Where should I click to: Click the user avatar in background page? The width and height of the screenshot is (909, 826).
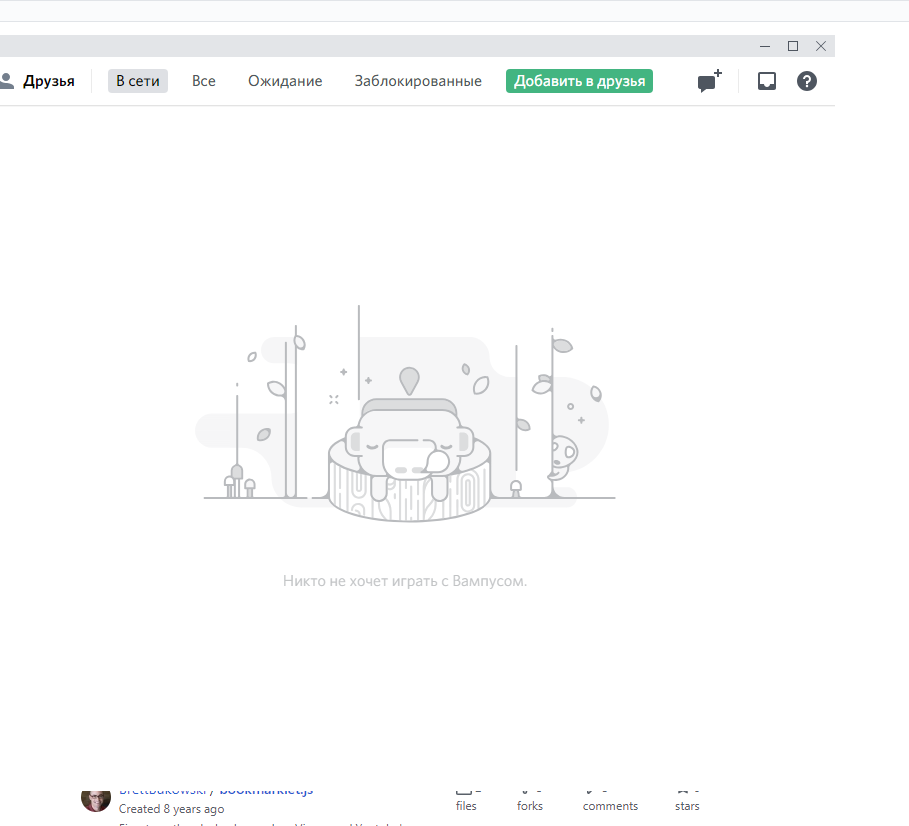96,800
